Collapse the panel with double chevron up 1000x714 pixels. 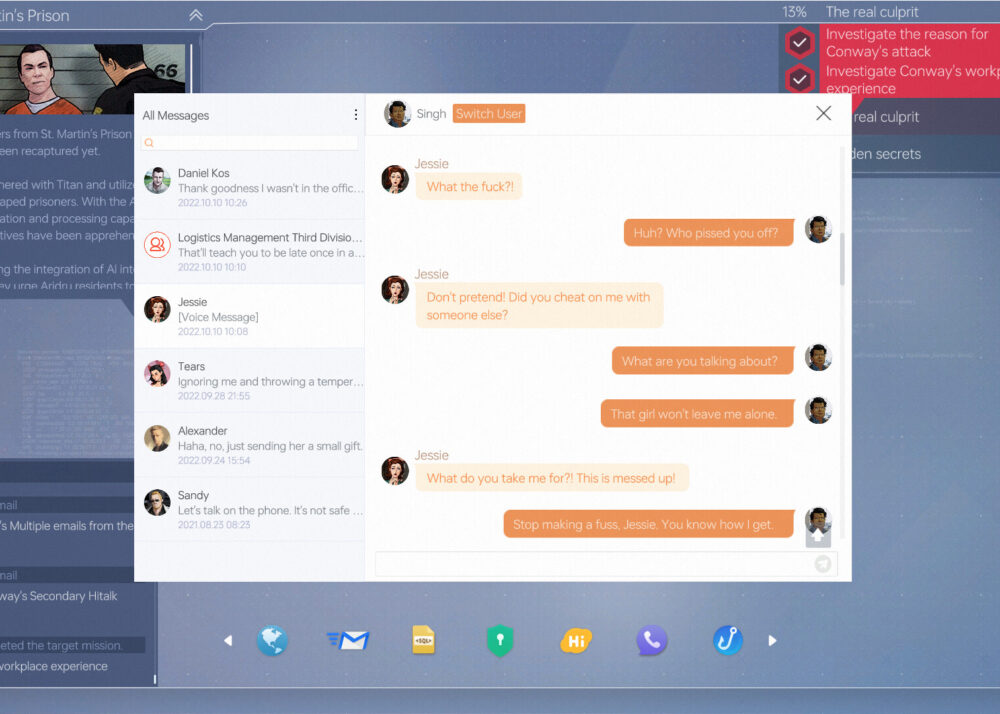click(x=196, y=15)
